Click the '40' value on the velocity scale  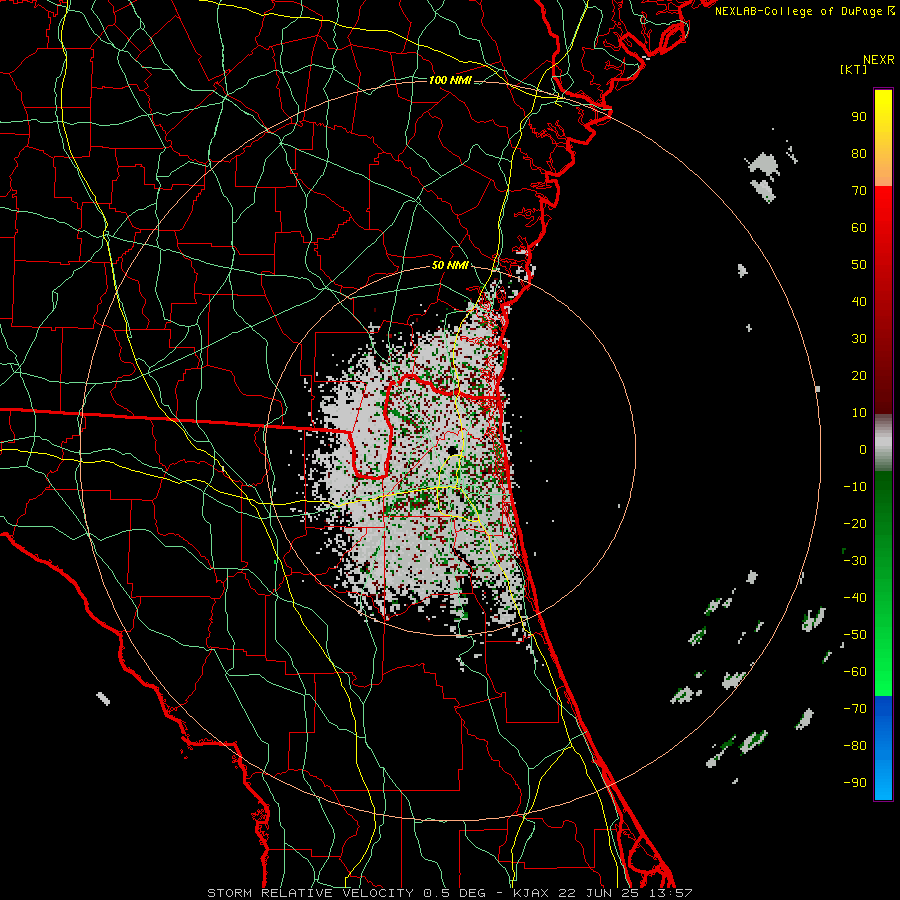pyautogui.click(x=859, y=302)
